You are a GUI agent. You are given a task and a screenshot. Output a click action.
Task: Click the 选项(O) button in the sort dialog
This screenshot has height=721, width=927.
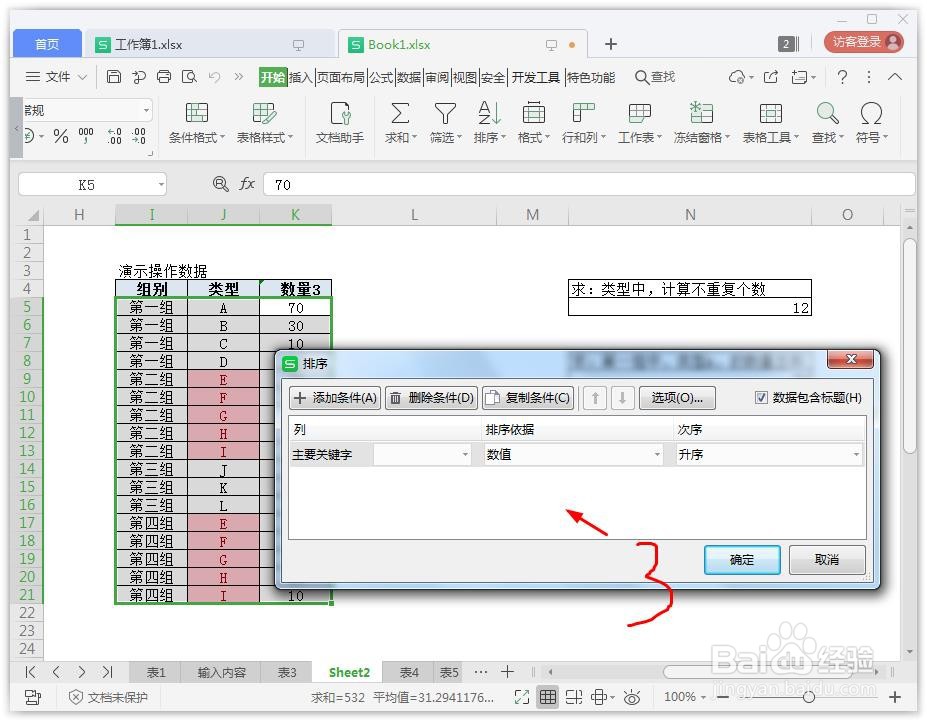click(677, 398)
